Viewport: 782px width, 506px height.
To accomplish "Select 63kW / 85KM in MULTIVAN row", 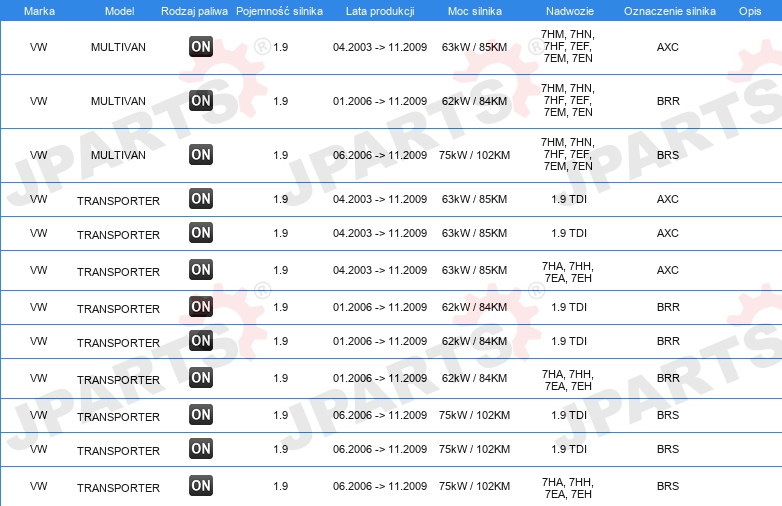I will pos(474,47).
